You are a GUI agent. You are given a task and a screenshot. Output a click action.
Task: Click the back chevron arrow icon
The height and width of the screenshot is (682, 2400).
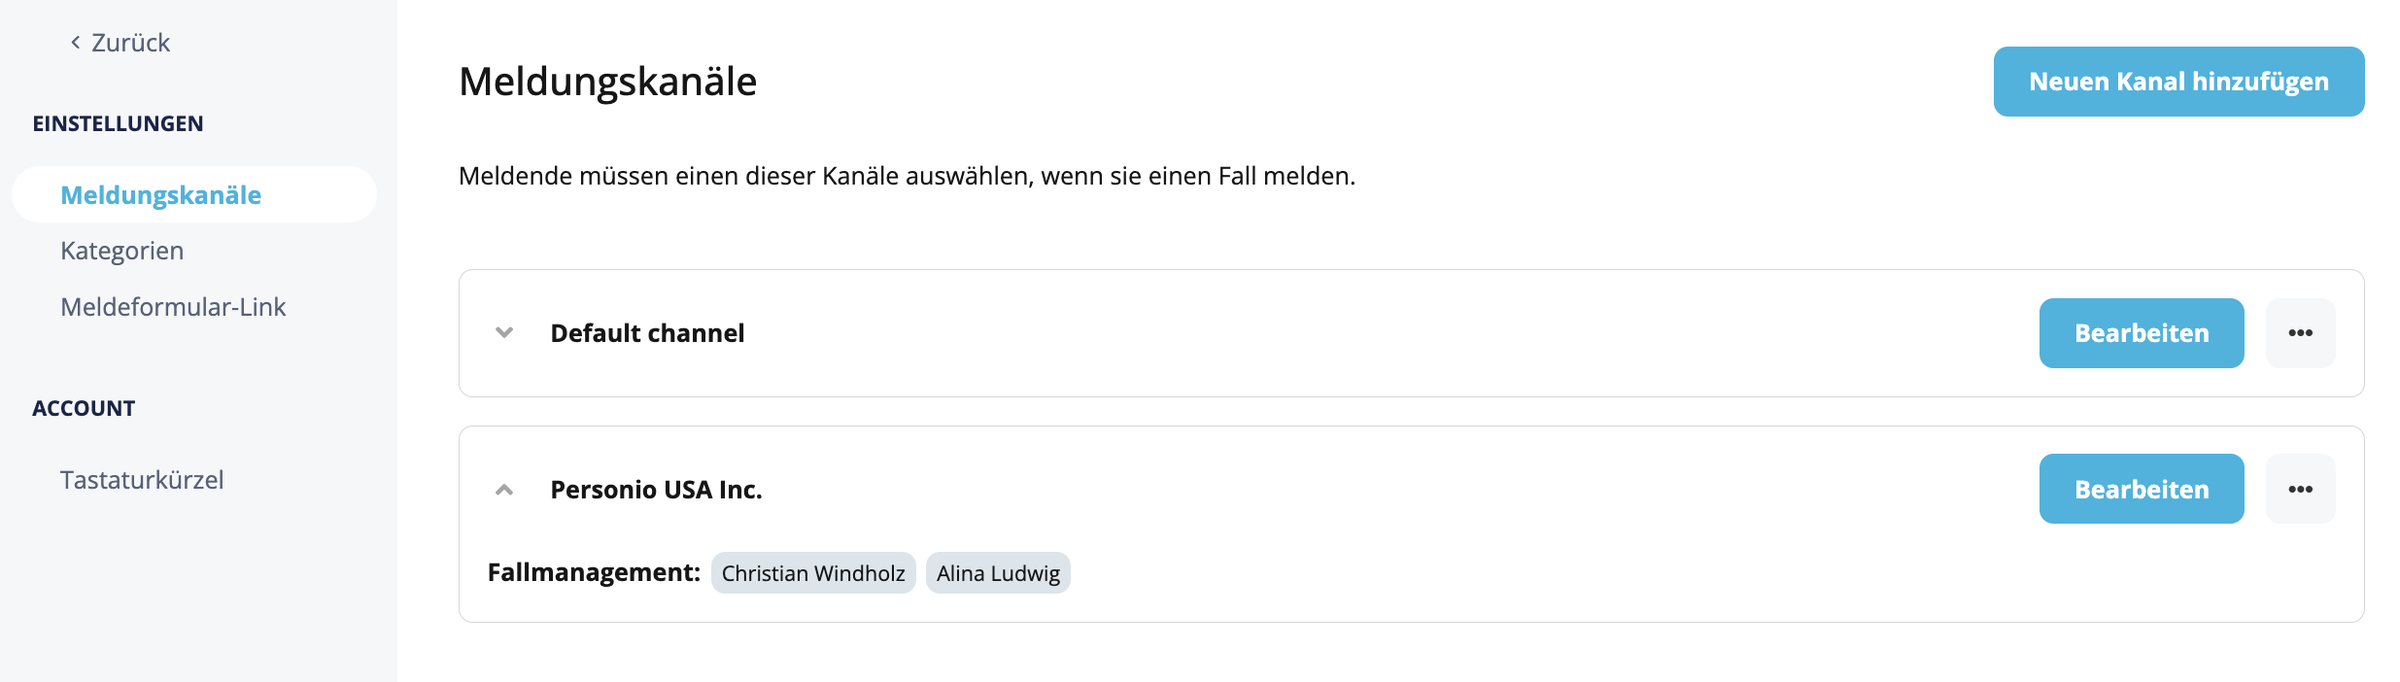[x=75, y=42]
